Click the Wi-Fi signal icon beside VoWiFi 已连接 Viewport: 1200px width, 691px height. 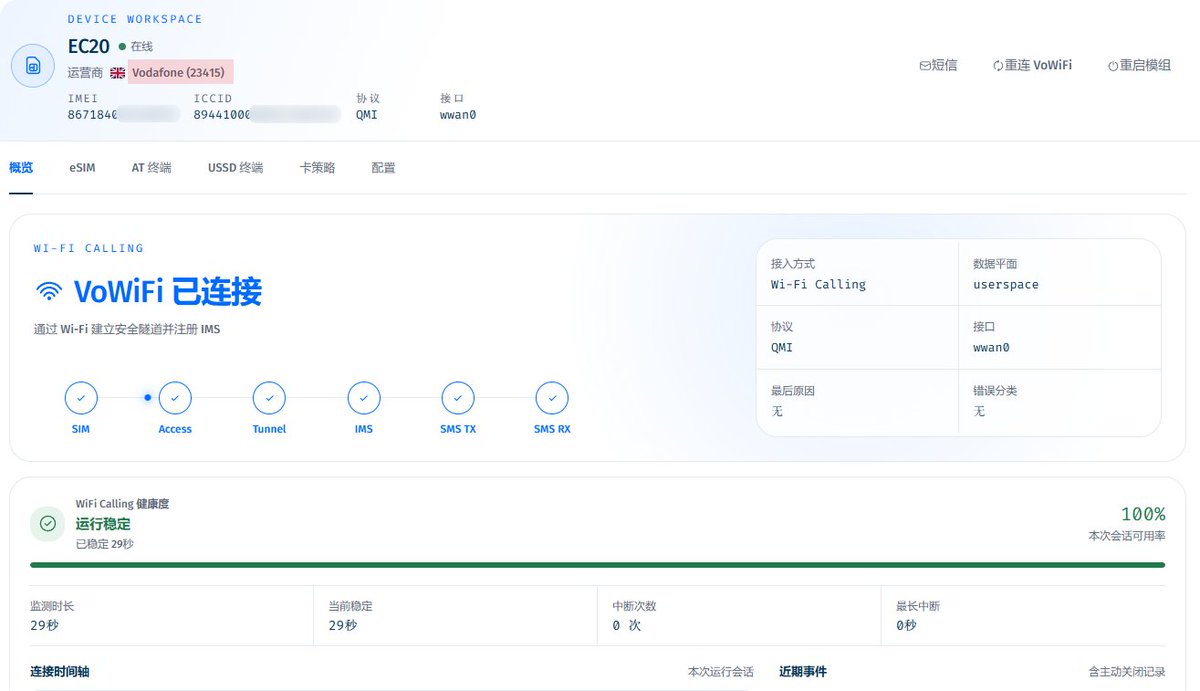coord(48,291)
